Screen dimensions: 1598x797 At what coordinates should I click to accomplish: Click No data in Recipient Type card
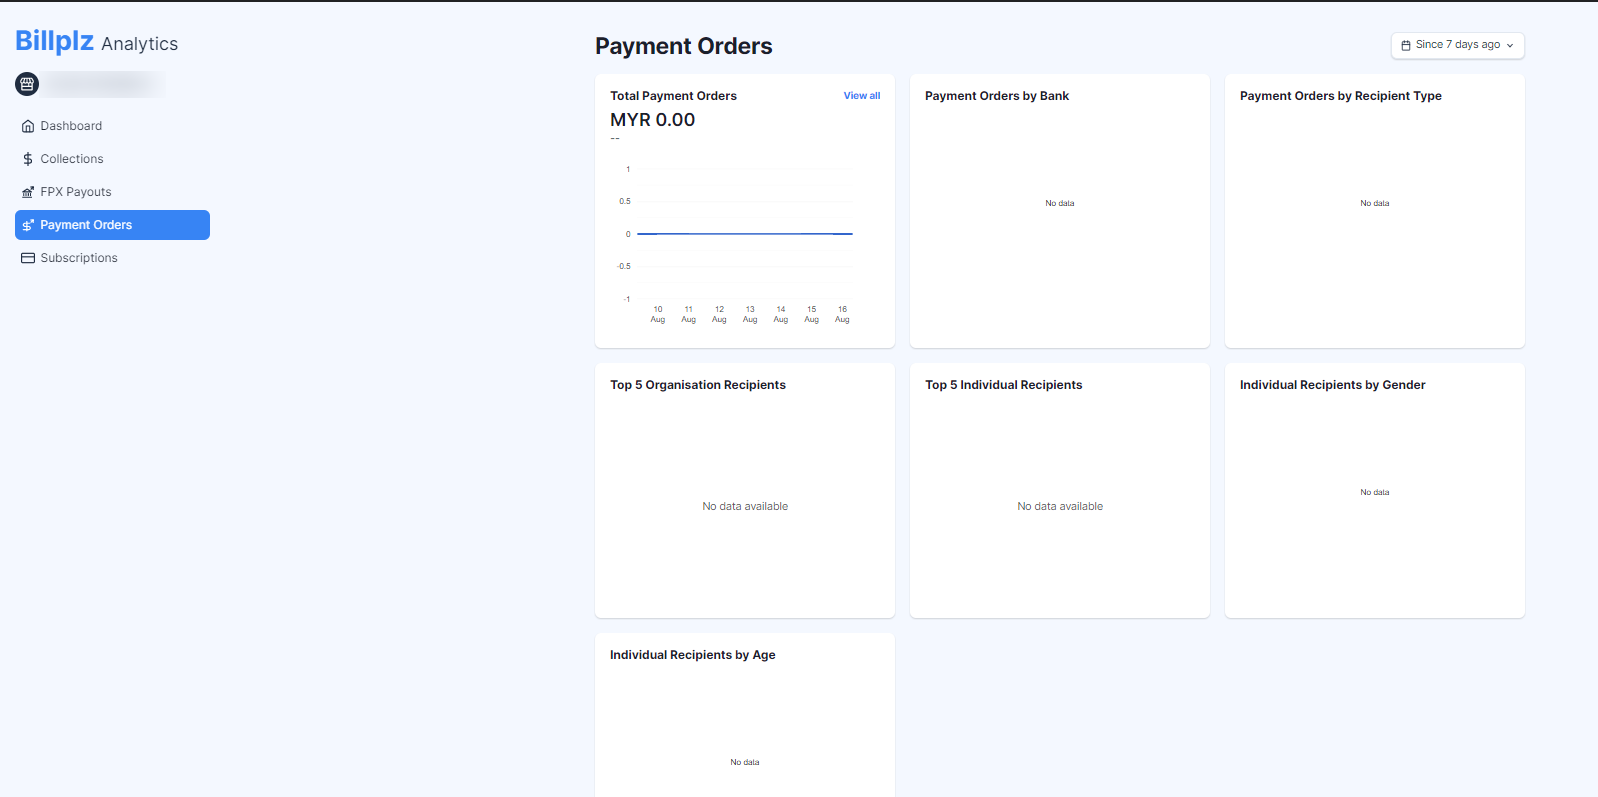[x=1375, y=203]
